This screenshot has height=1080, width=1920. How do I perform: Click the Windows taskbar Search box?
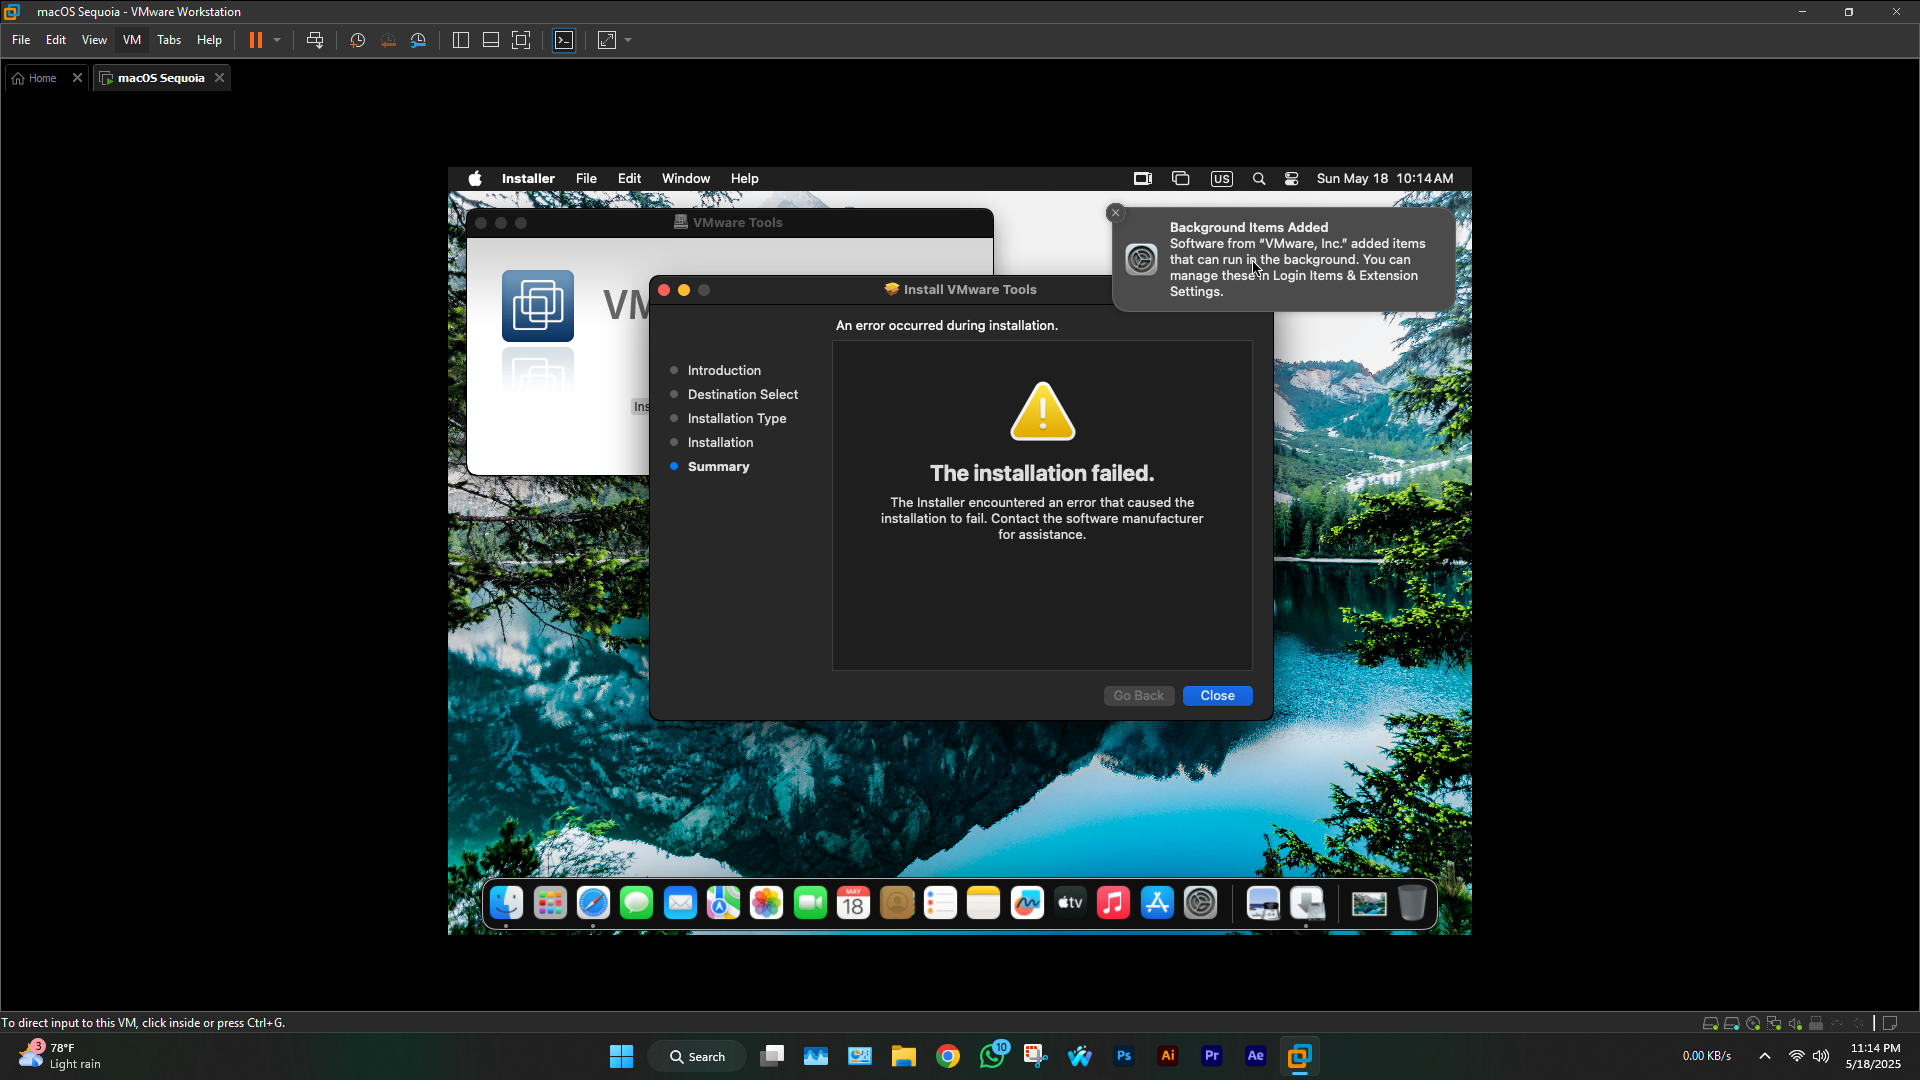pos(697,1056)
